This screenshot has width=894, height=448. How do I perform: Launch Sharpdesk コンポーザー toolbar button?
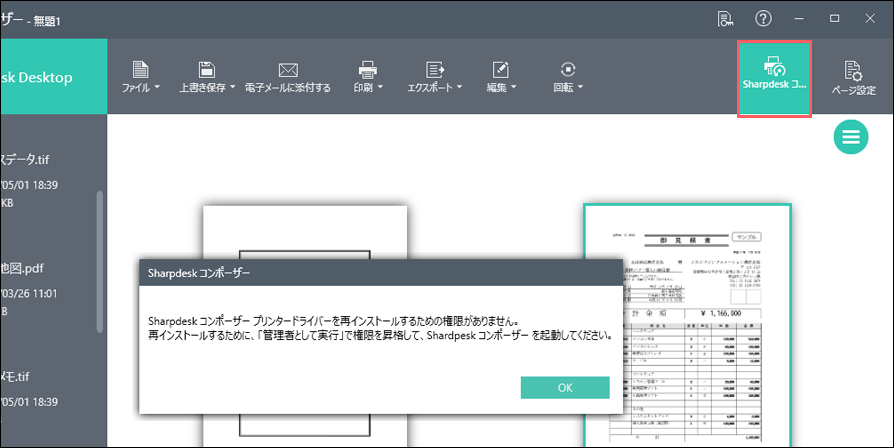[774, 79]
